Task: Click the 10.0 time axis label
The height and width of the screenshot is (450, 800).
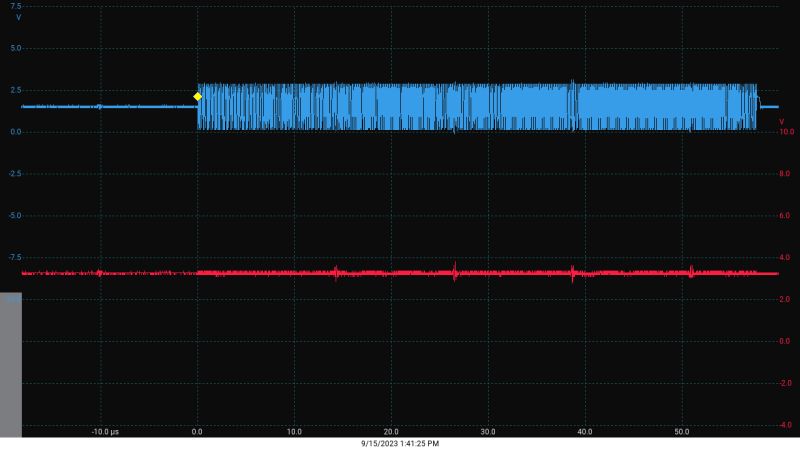Action: click(x=294, y=432)
